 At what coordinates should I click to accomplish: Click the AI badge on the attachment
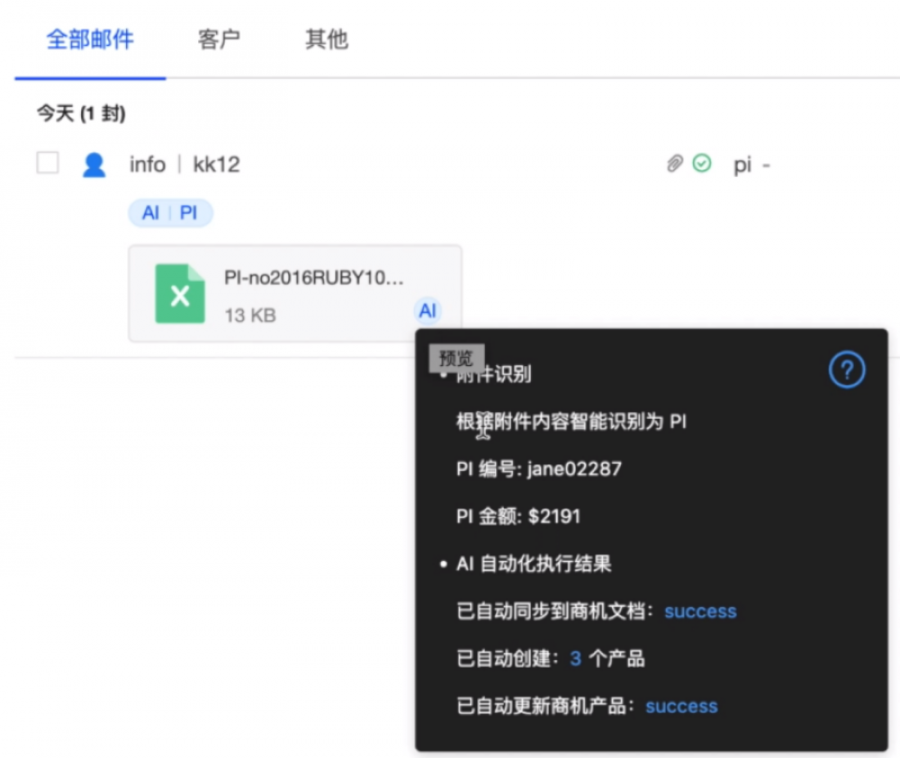(x=427, y=310)
